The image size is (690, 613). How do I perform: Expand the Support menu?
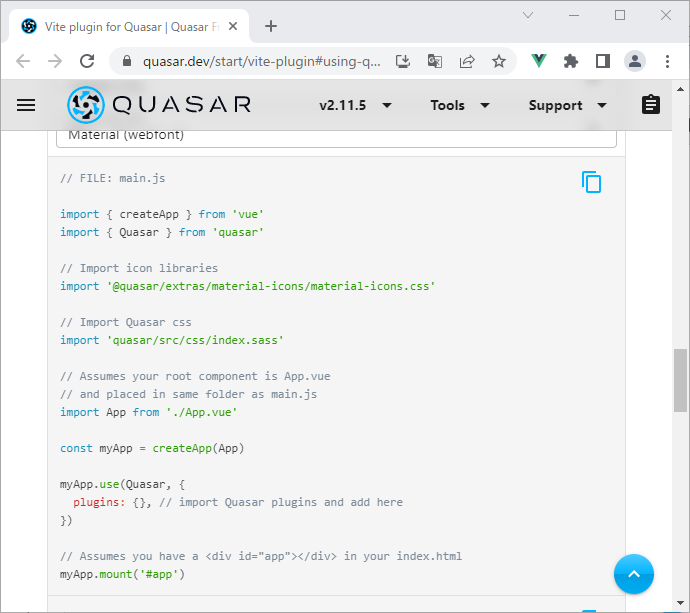pos(568,105)
